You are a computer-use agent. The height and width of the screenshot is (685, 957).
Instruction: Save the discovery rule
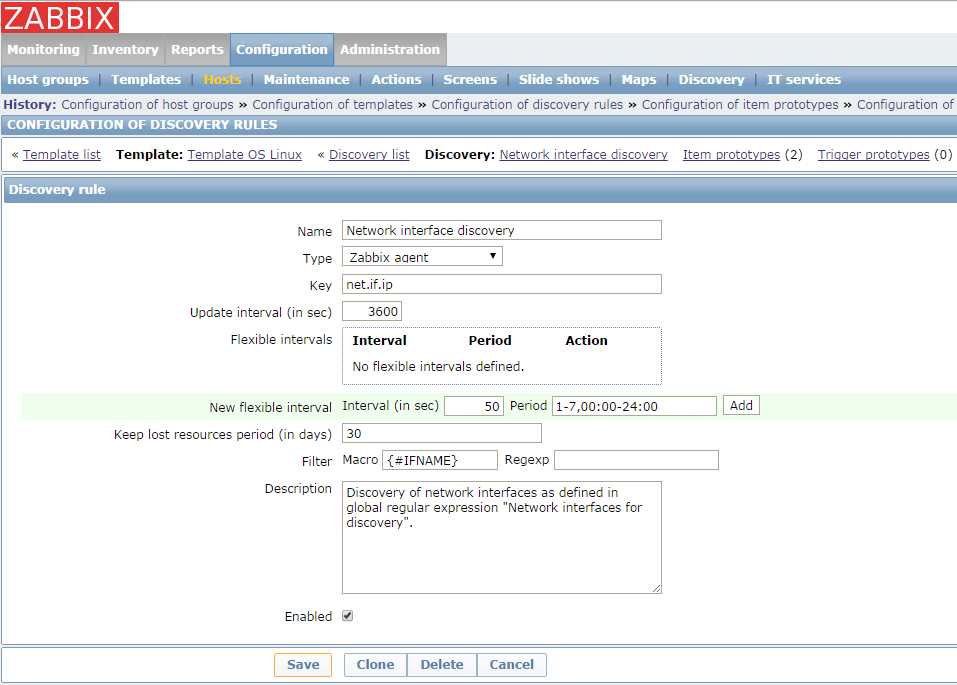303,665
